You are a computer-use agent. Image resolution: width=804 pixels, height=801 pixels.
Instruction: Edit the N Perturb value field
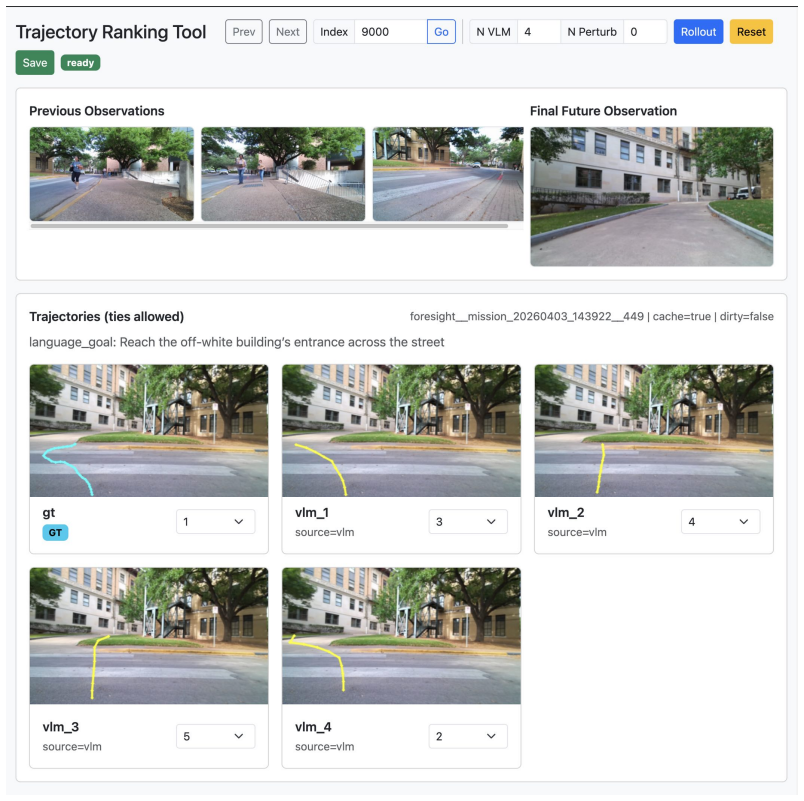[645, 32]
